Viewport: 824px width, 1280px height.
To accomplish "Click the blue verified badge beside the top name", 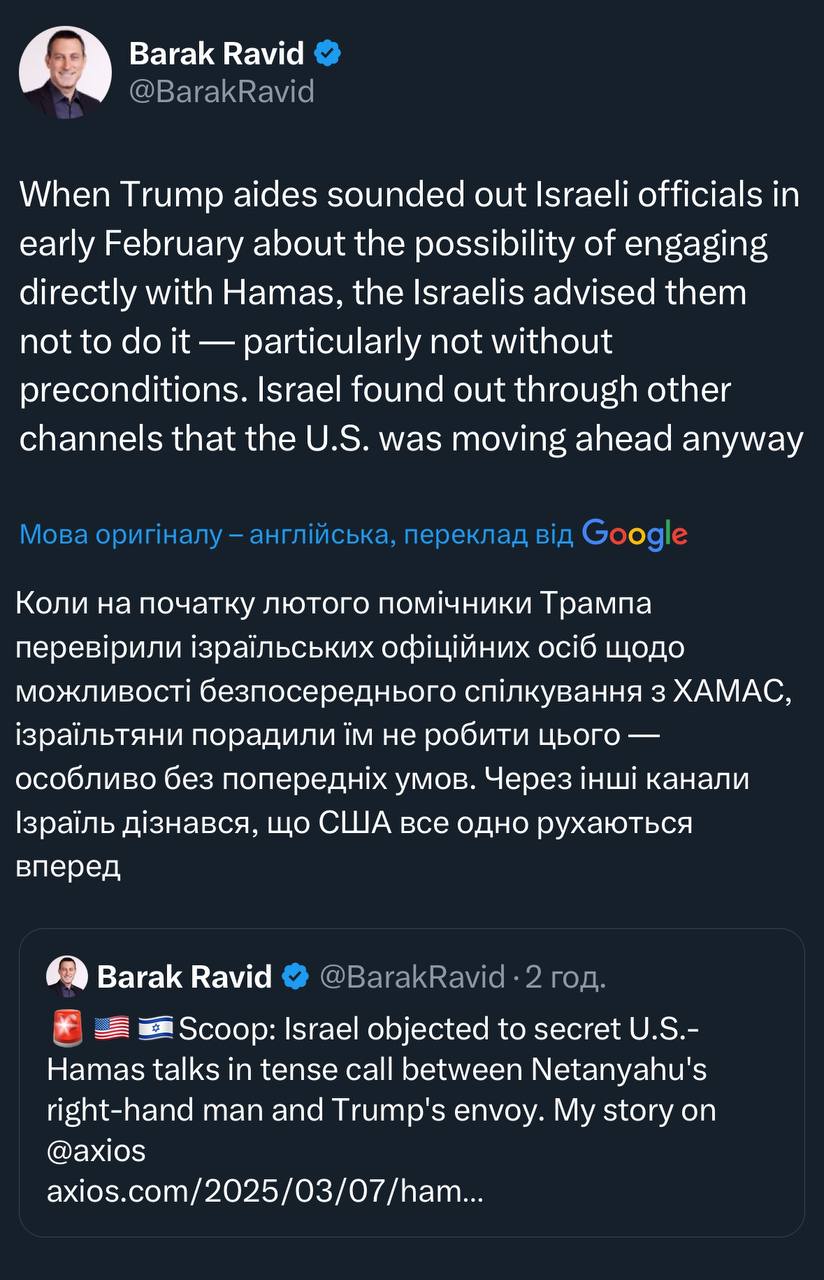I will coord(329,55).
